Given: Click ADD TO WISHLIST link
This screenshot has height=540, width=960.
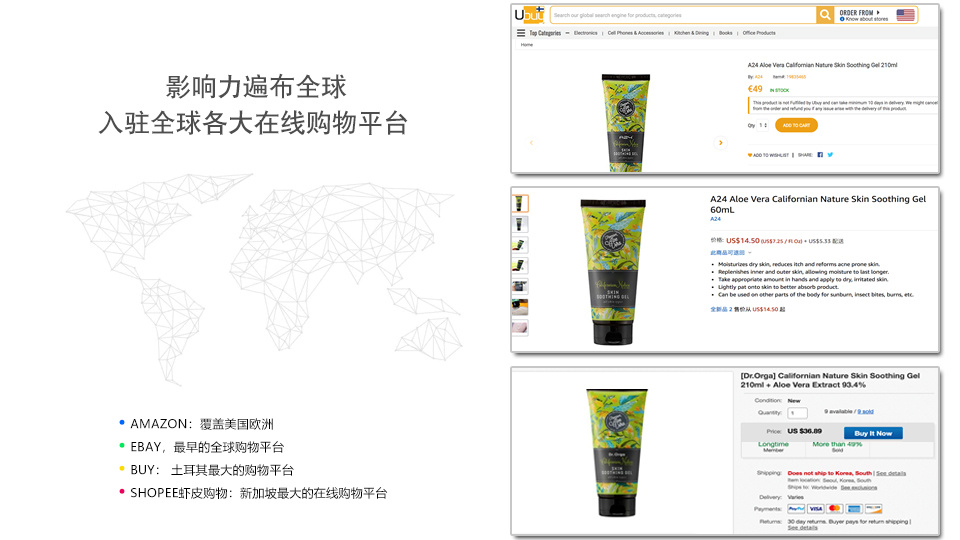Looking at the screenshot, I should tap(768, 155).
